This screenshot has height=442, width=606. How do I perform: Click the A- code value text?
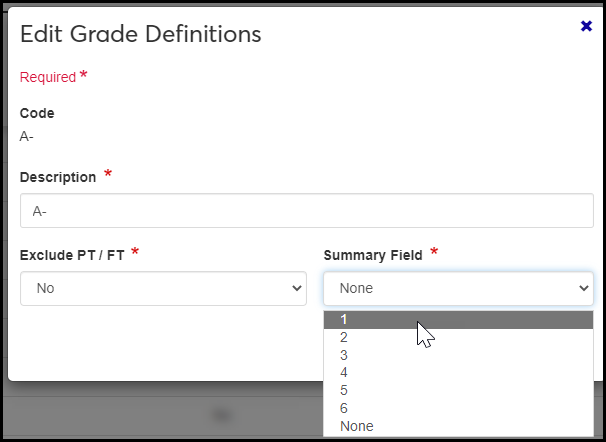27,136
